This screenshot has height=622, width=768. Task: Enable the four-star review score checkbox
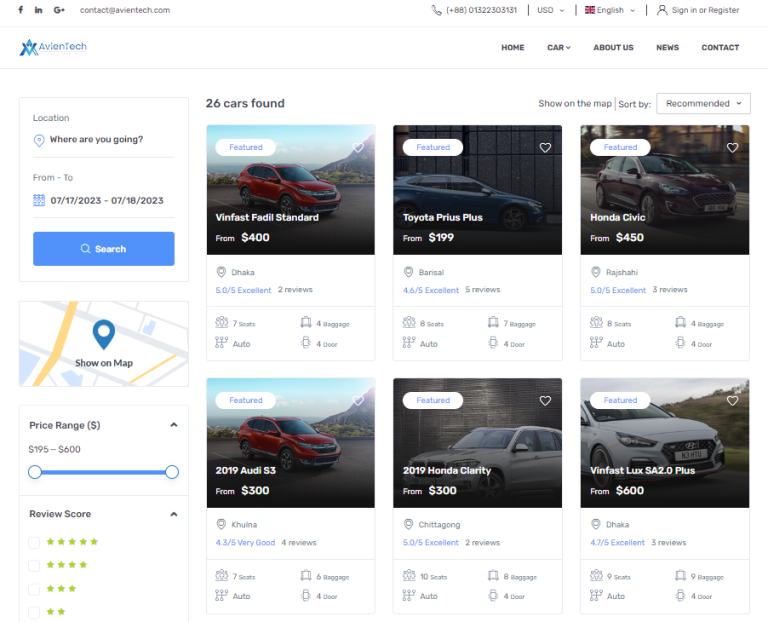click(34, 566)
